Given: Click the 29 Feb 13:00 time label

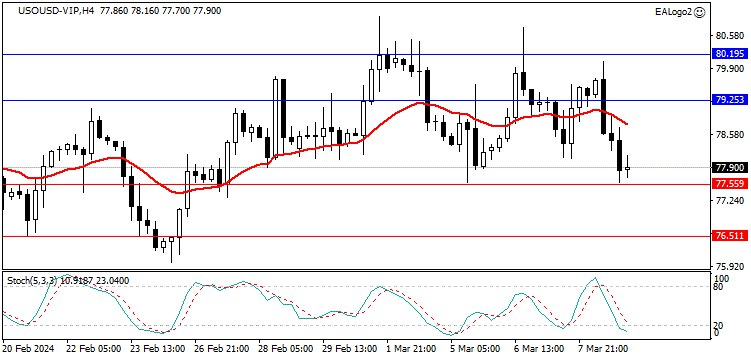Looking at the screenshot, I should click(349, 348).
